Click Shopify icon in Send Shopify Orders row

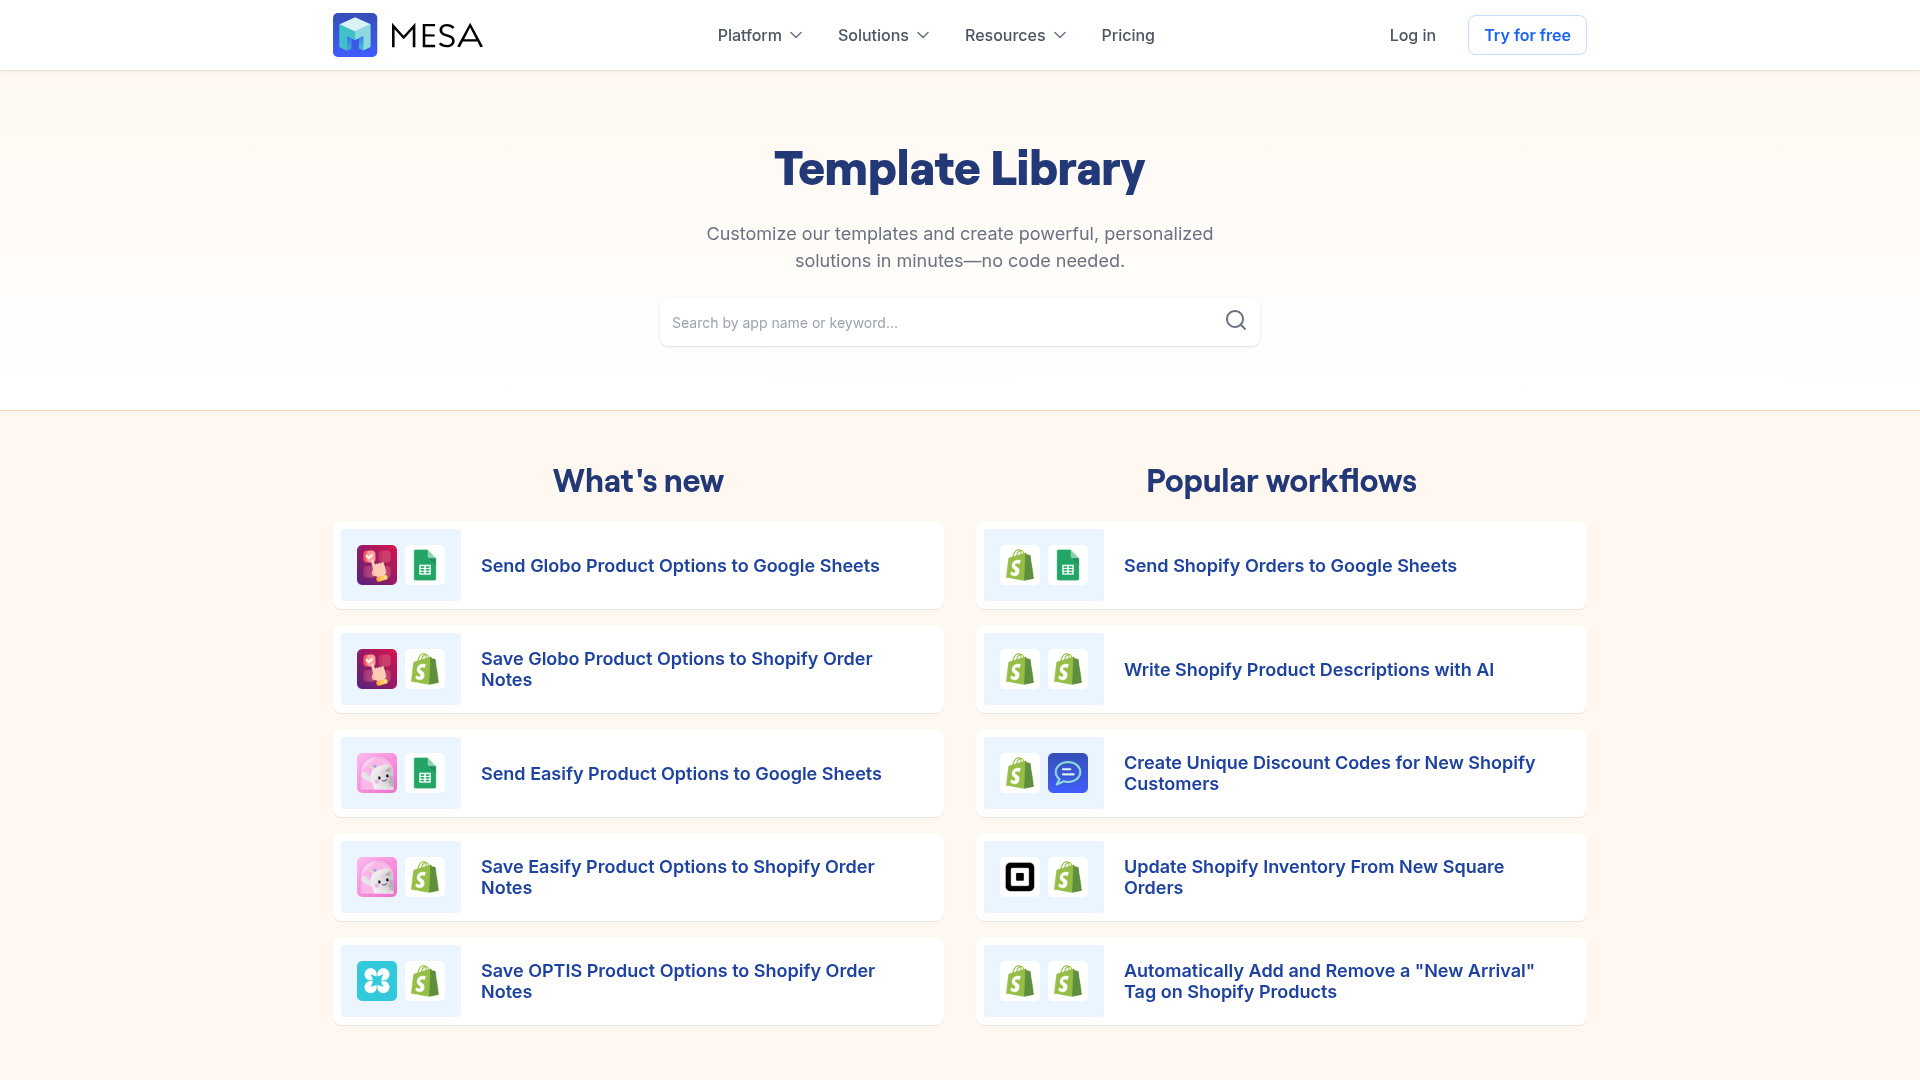1020,565
